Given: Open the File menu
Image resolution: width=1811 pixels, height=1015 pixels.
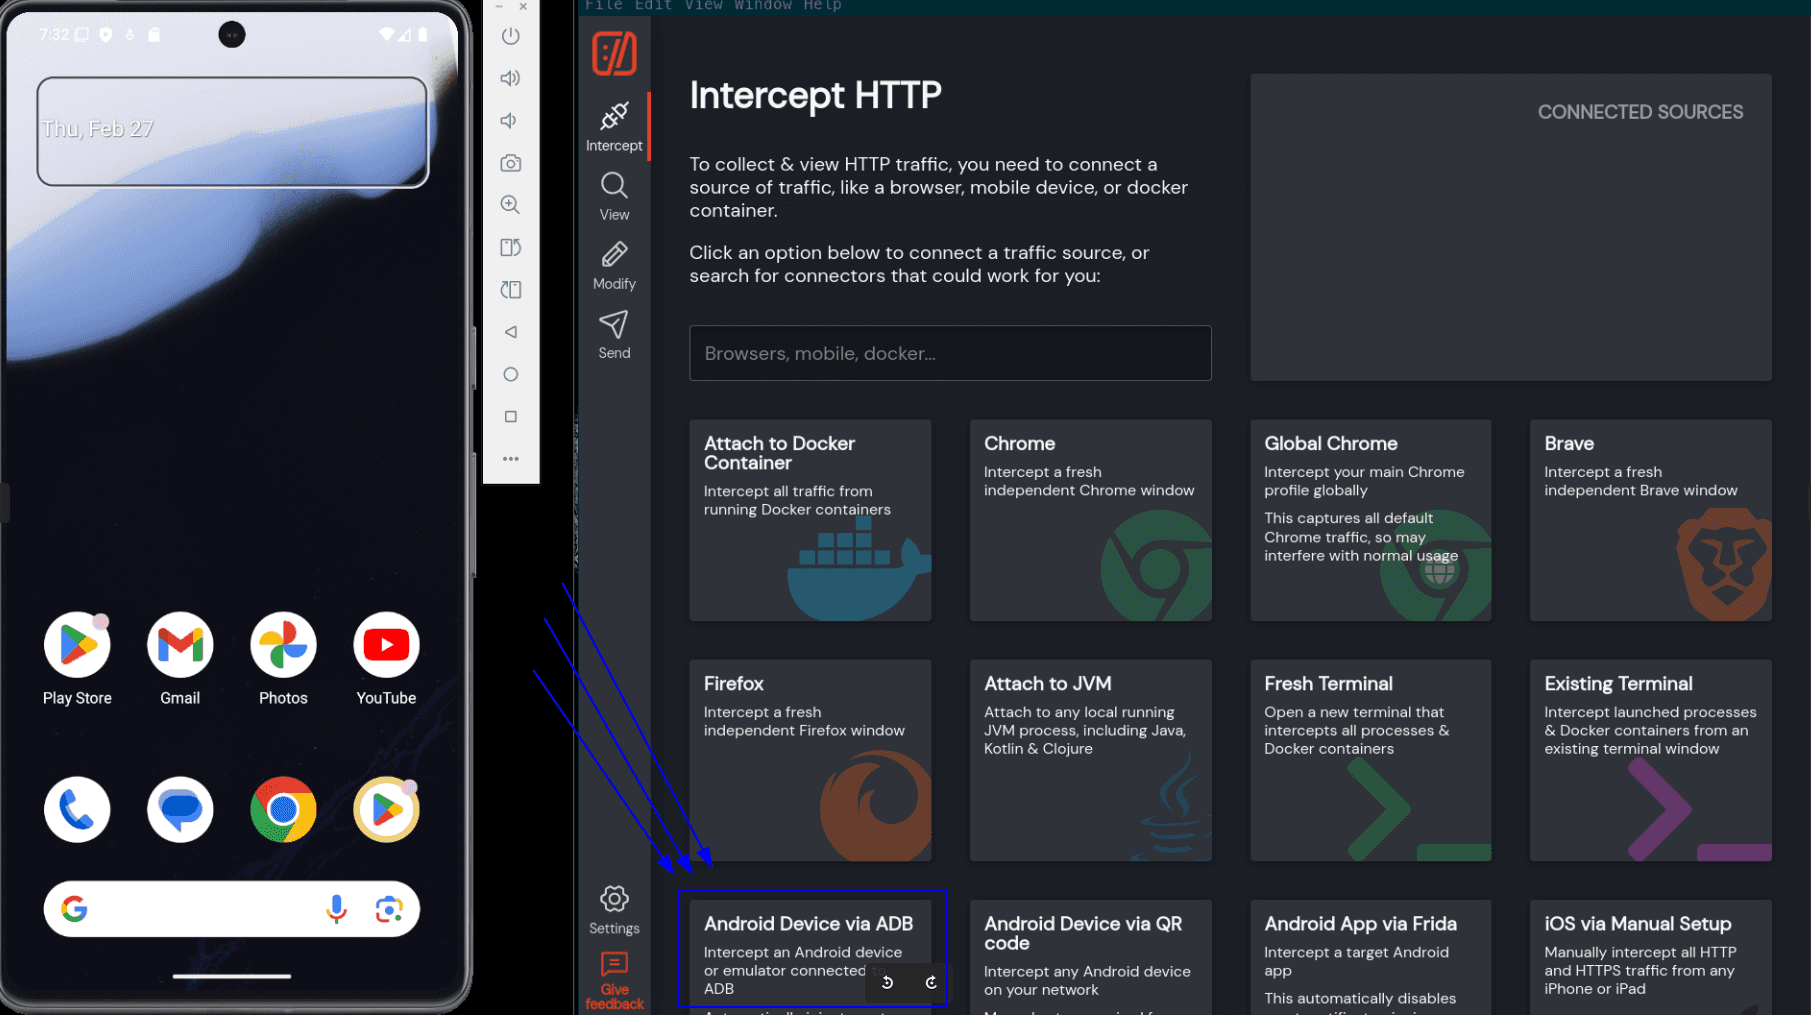Looking at the screenshot, I should click(x=603, y=5).
